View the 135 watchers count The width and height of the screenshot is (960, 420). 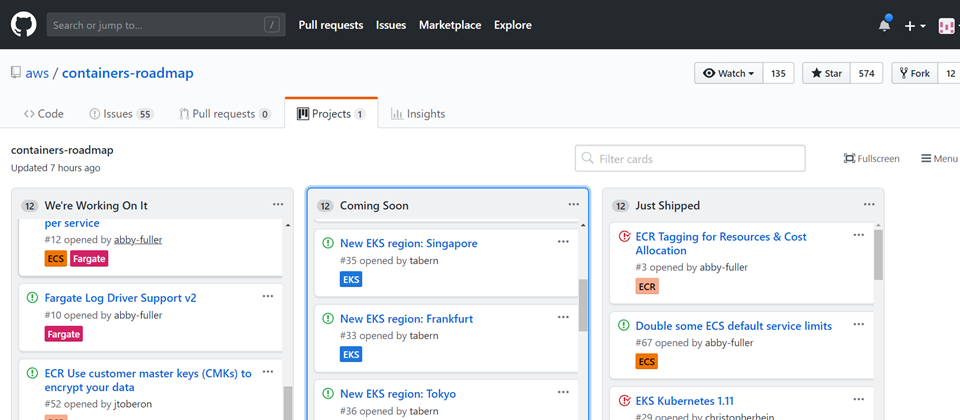pyautogui.click(x=778, y=73)
